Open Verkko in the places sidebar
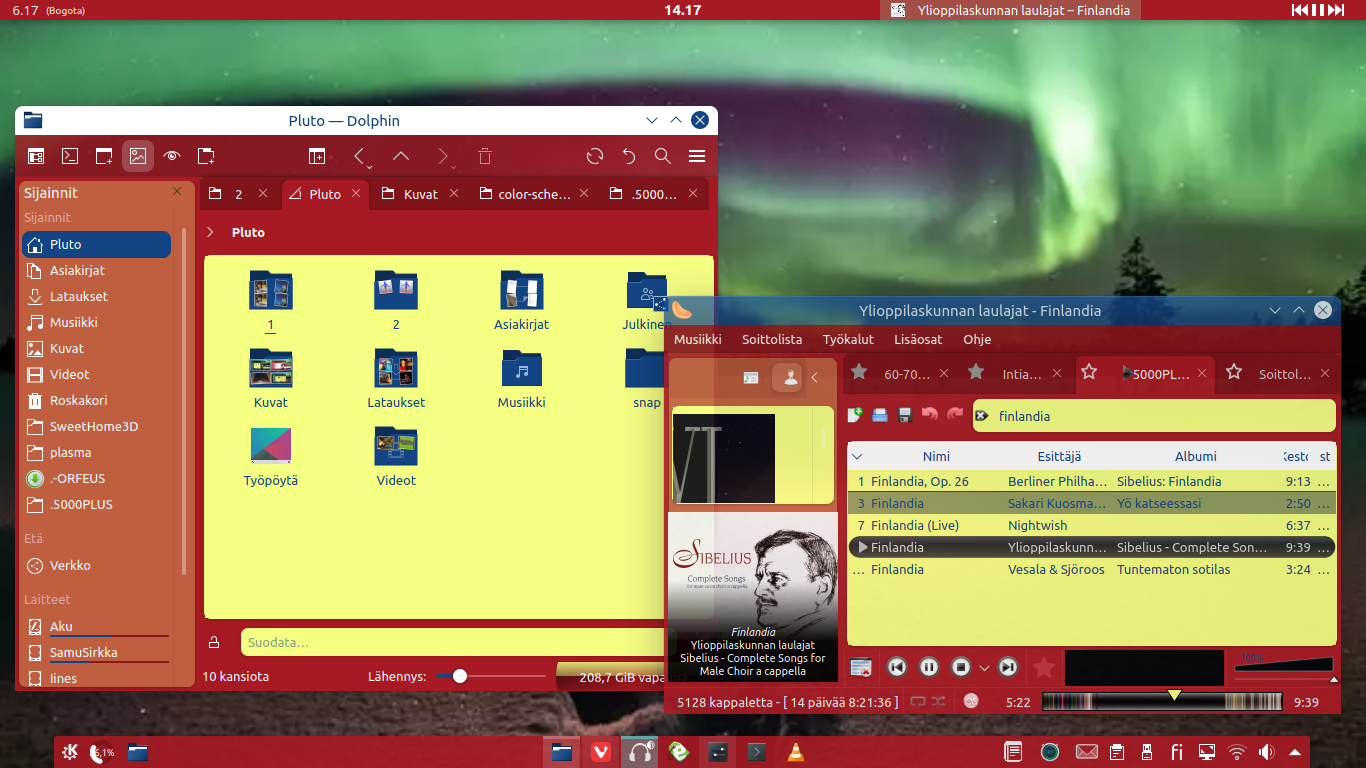Screen dimensions: 1366x768 [x=97, y=565]
